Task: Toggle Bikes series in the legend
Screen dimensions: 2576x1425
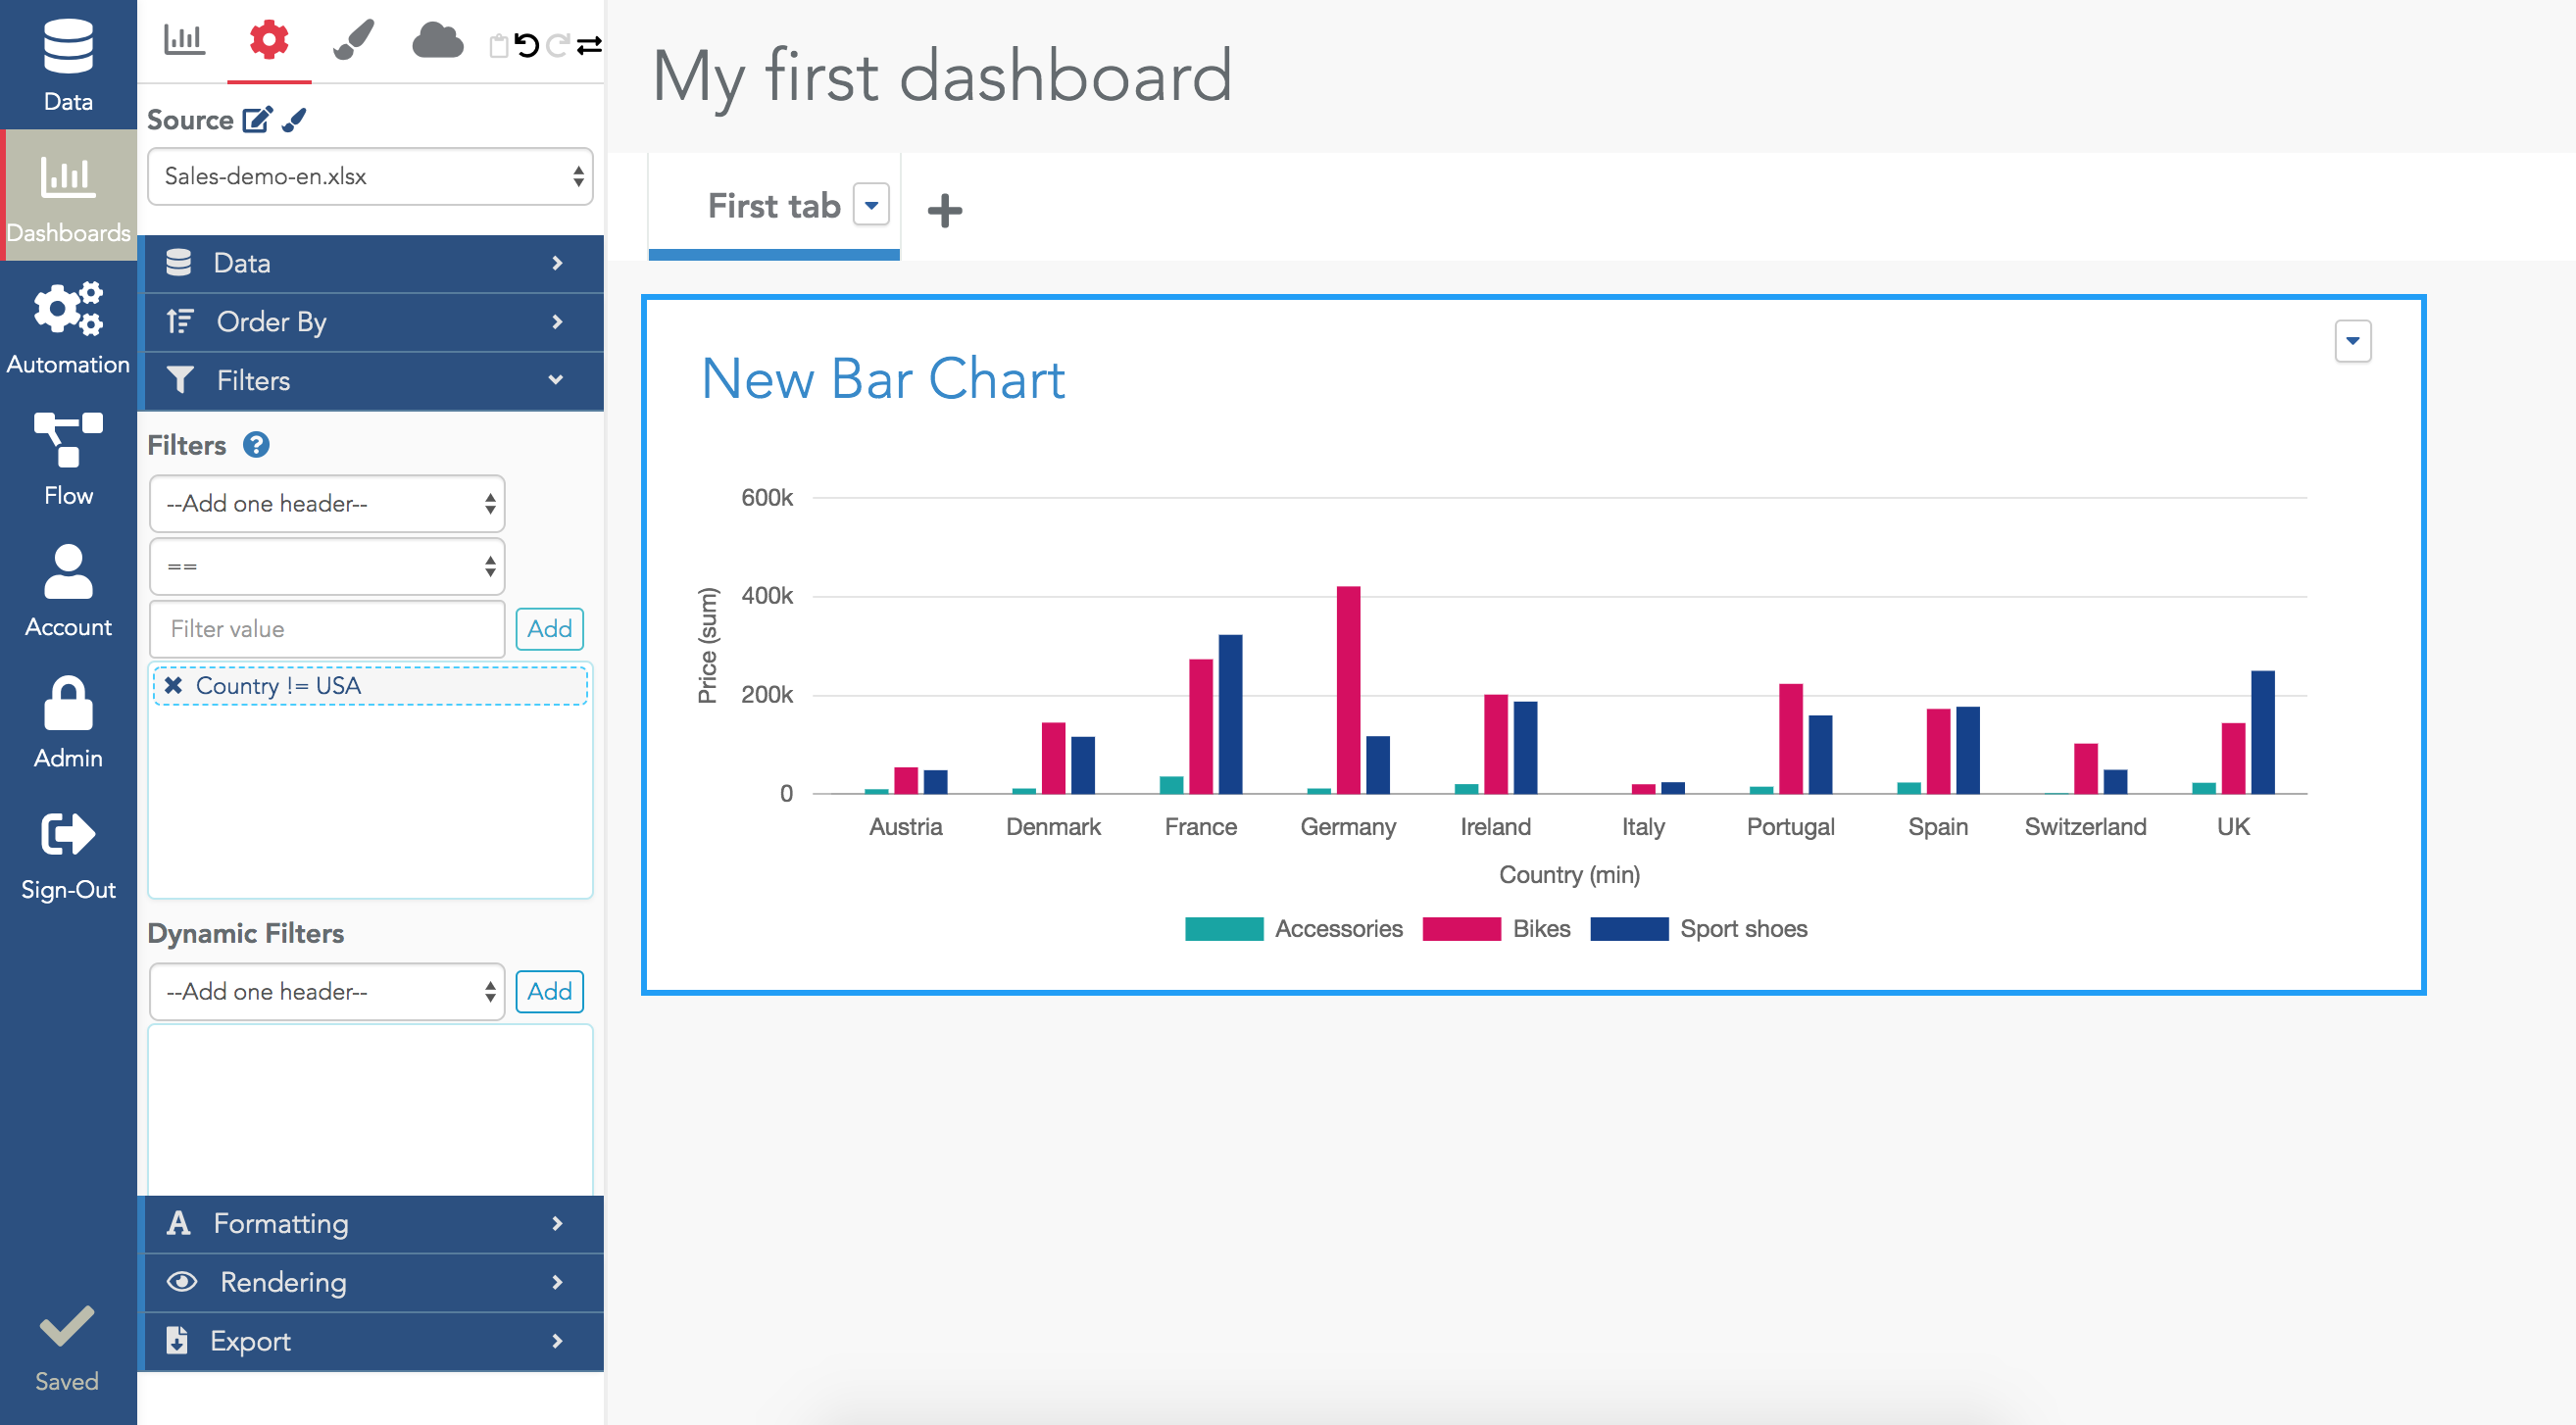Action: pyautogui.click(x=1496, y=929)
